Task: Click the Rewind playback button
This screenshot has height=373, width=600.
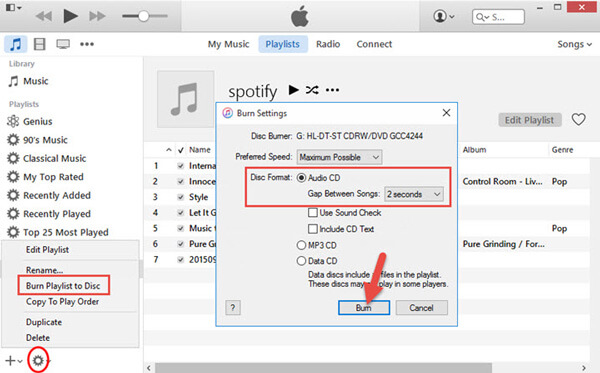Action: (x=44, y=16)
